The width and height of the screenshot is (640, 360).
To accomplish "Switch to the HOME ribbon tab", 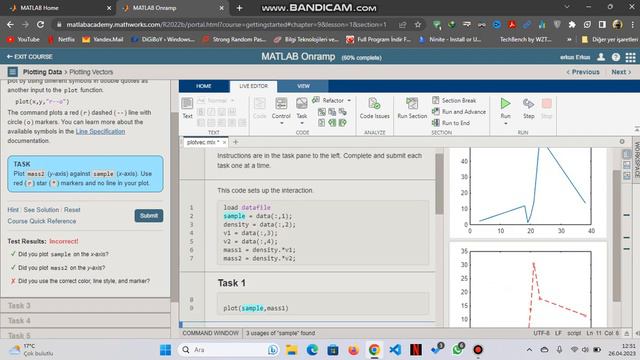I will [204, 86].
